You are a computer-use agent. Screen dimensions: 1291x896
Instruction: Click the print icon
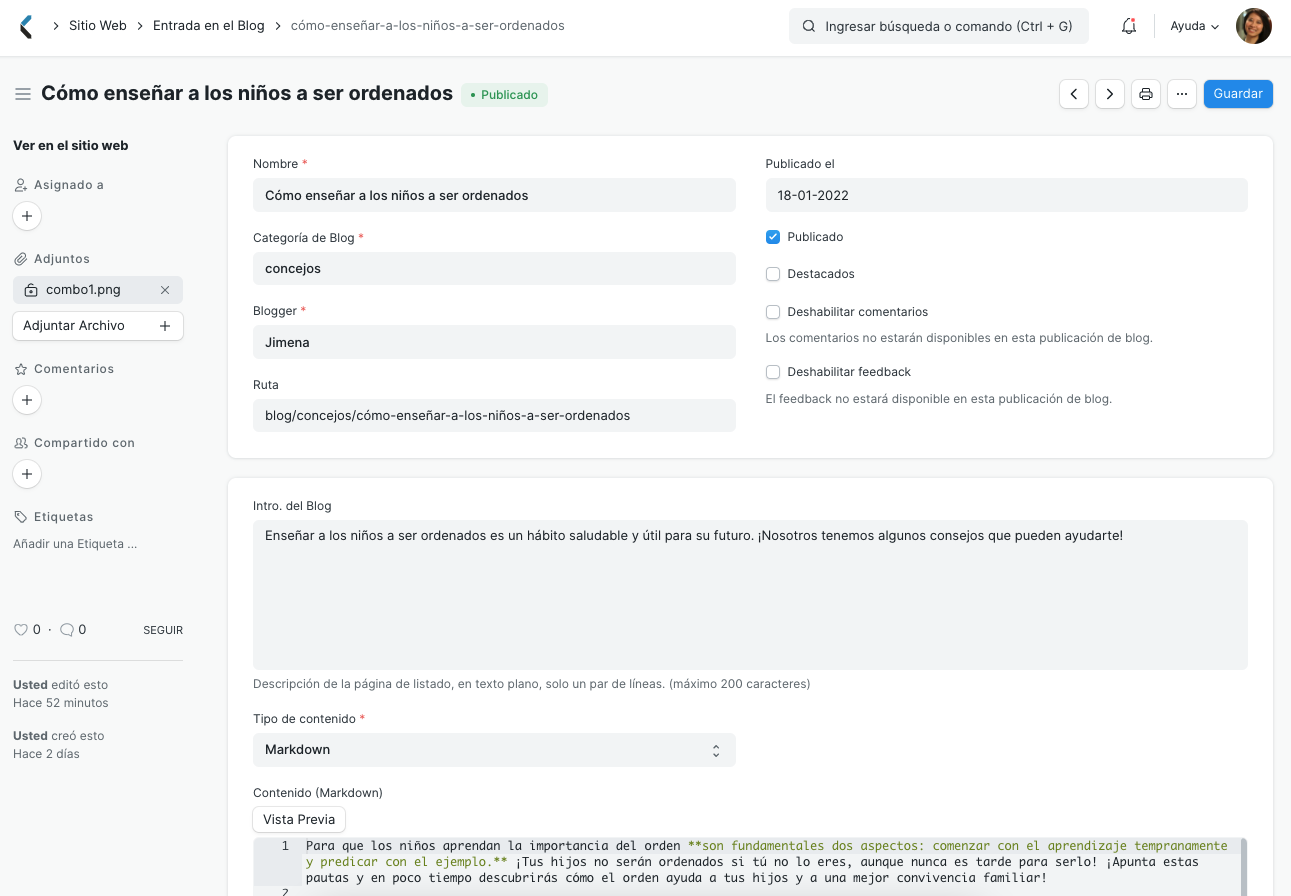tap(1146, 94)
